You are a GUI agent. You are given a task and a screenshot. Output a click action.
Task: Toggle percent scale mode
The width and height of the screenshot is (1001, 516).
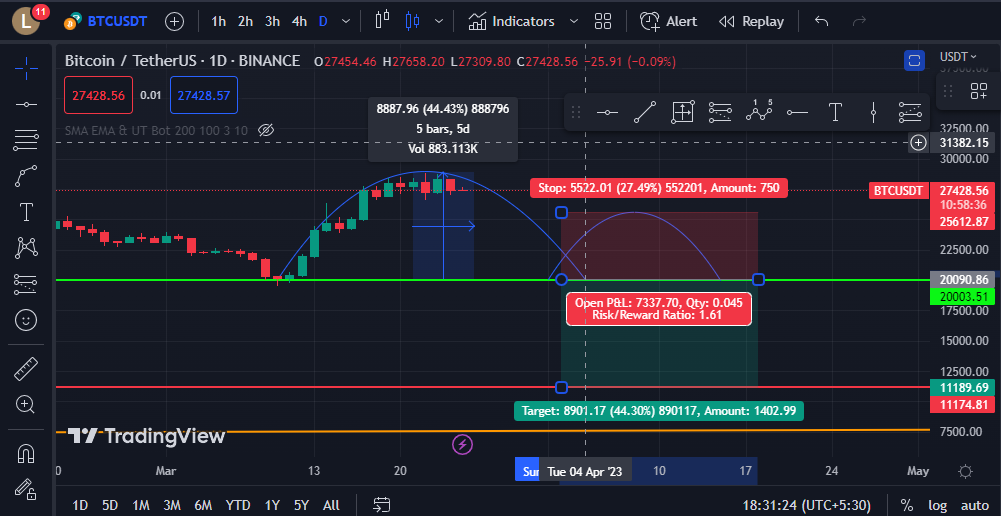(x=907, y=505)
